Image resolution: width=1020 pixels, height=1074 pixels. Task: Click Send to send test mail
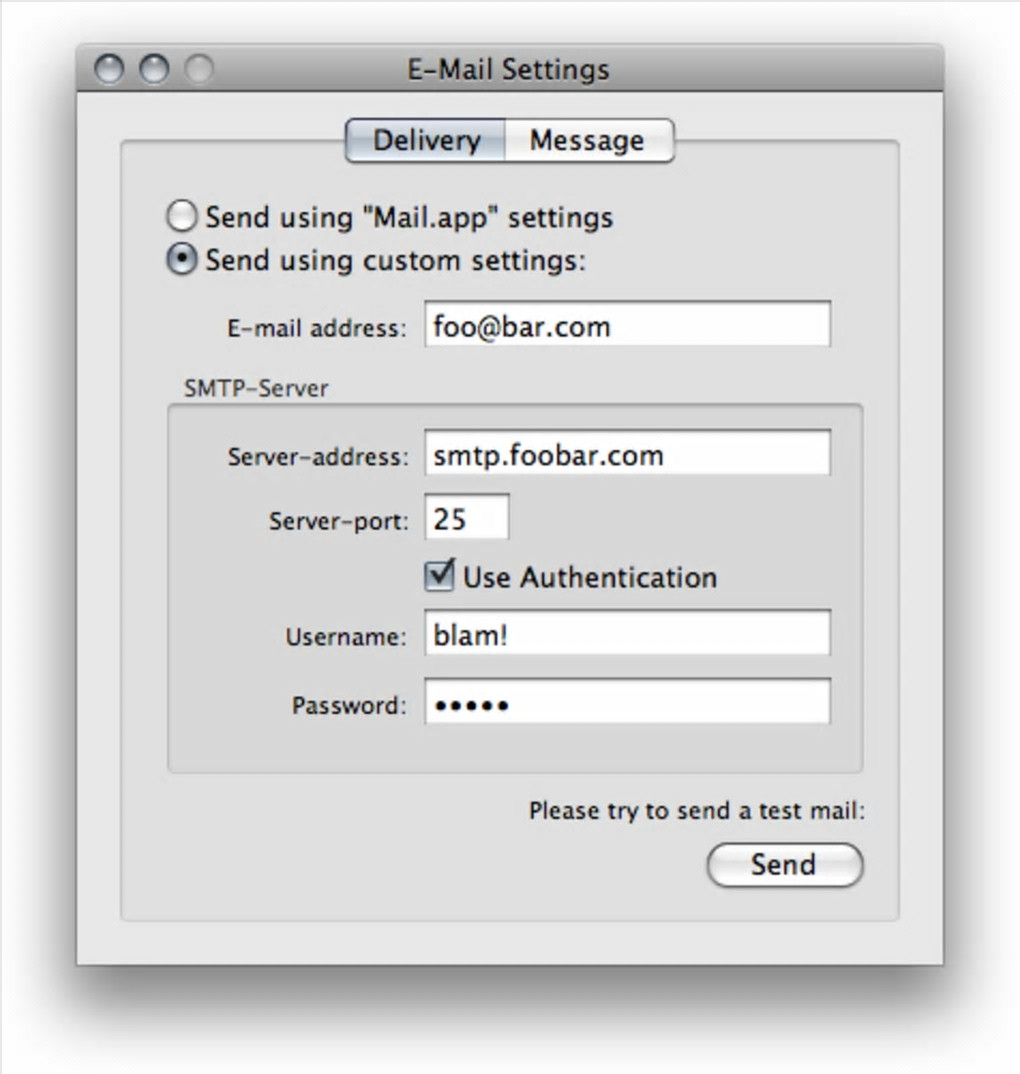(784, 865)
